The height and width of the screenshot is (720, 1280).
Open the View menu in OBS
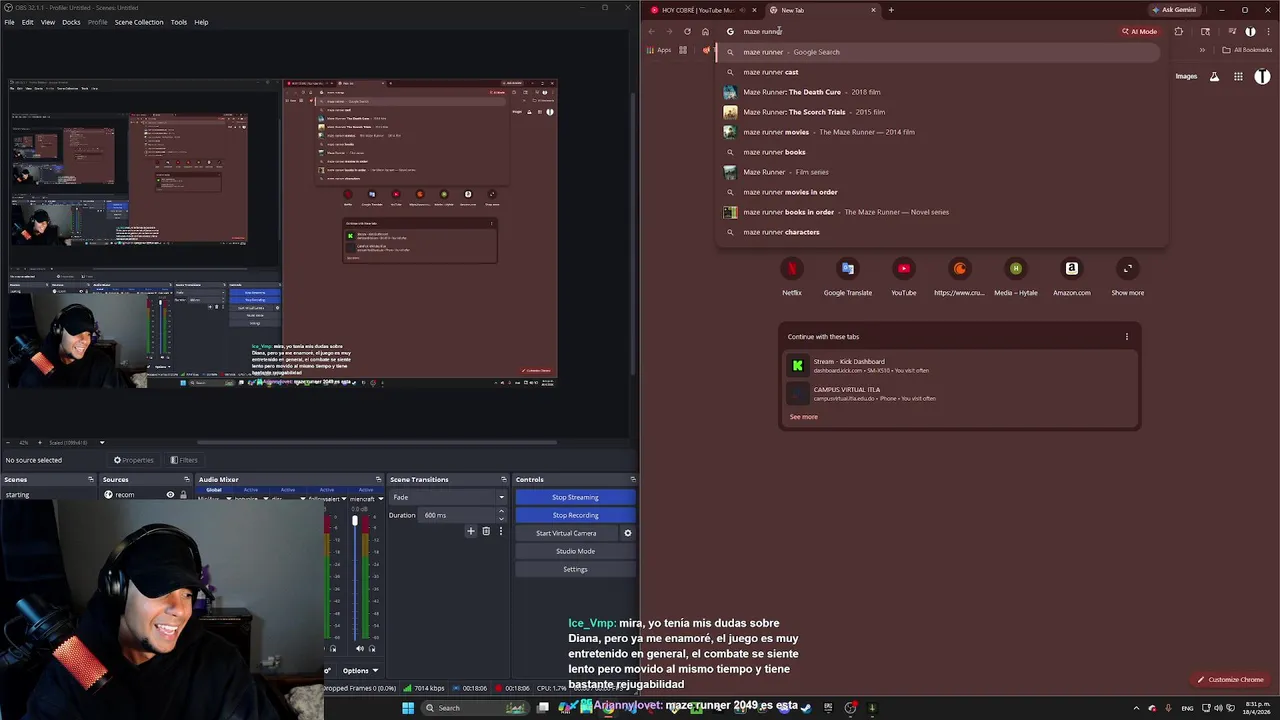pos(48,22)
